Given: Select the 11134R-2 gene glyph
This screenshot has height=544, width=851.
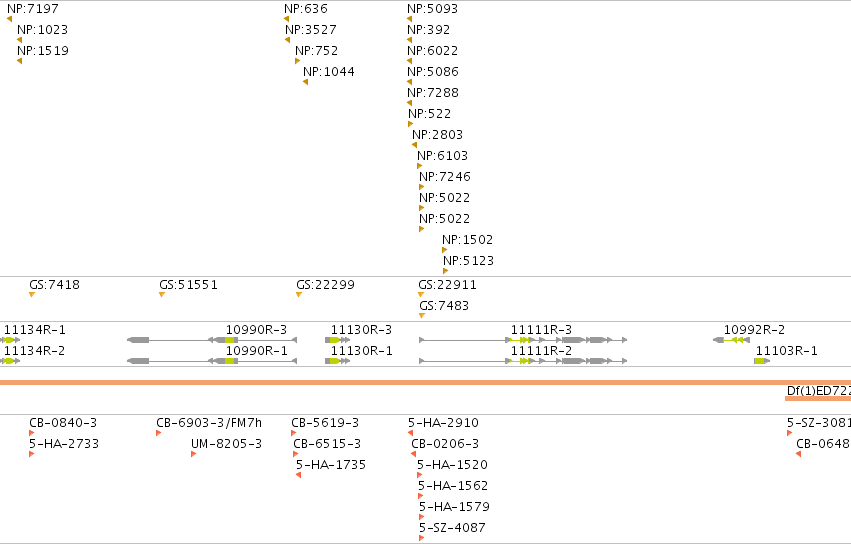Looking at the screenshot, I should pos(10,361).
